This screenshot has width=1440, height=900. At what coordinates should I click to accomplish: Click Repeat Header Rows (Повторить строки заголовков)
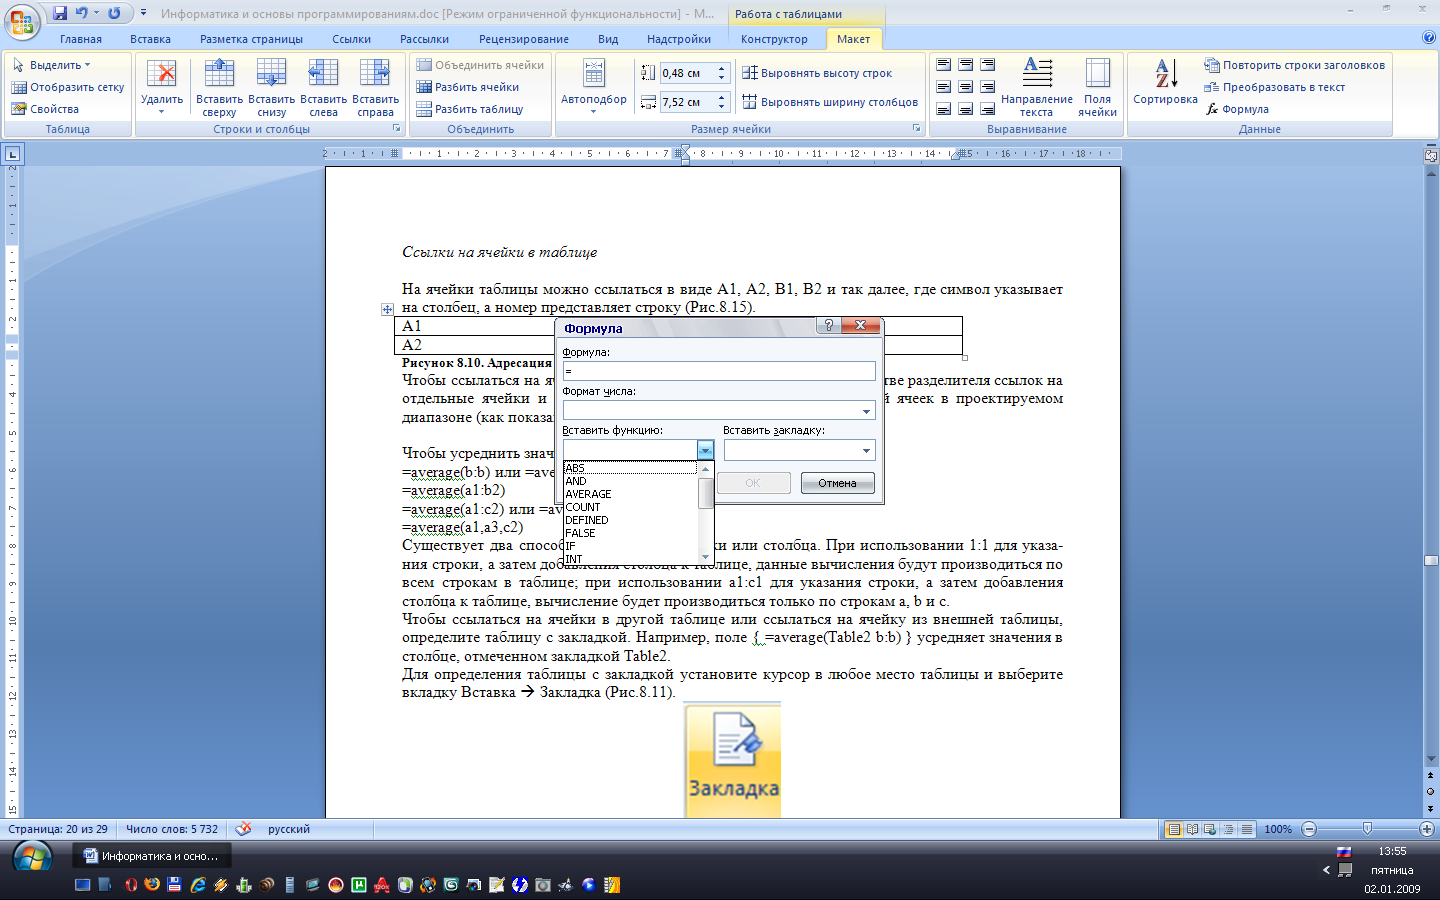pyautogui.click(x=1294, y=65)
